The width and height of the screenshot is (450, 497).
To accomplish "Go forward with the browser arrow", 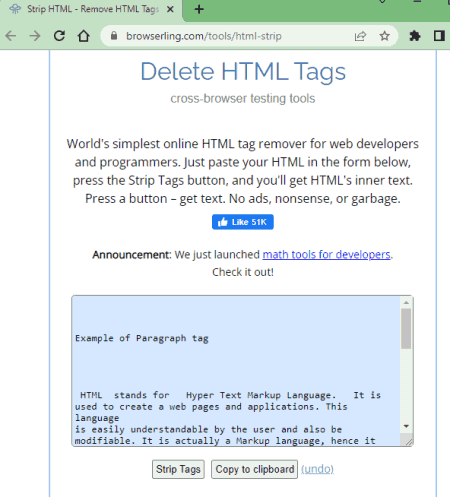I will click(x=35, y=36).
